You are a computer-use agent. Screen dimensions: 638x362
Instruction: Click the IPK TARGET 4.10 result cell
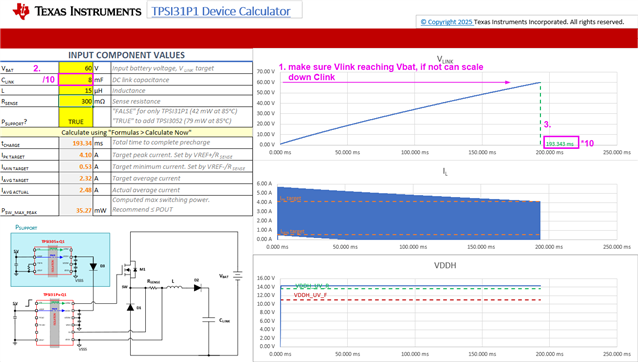pyautogui.click(x=76, y=155)
